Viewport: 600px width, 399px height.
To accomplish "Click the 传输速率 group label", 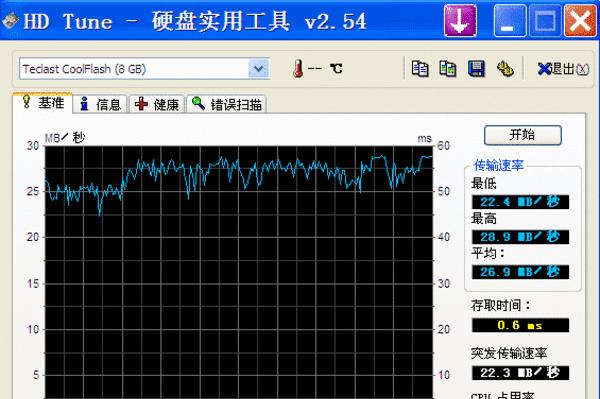I will (499, 165).
